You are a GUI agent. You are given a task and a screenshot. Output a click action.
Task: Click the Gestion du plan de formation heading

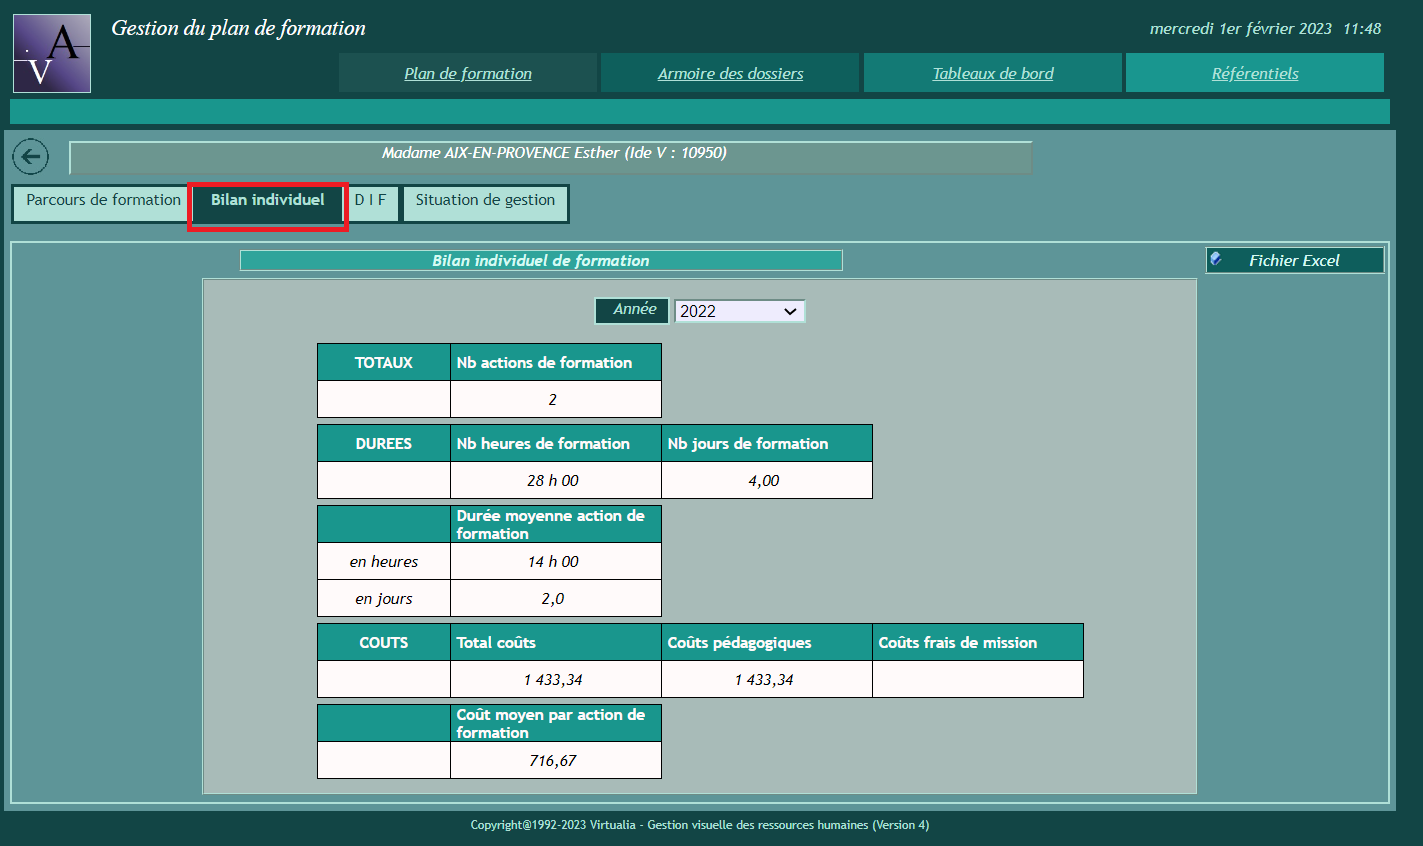238,28
